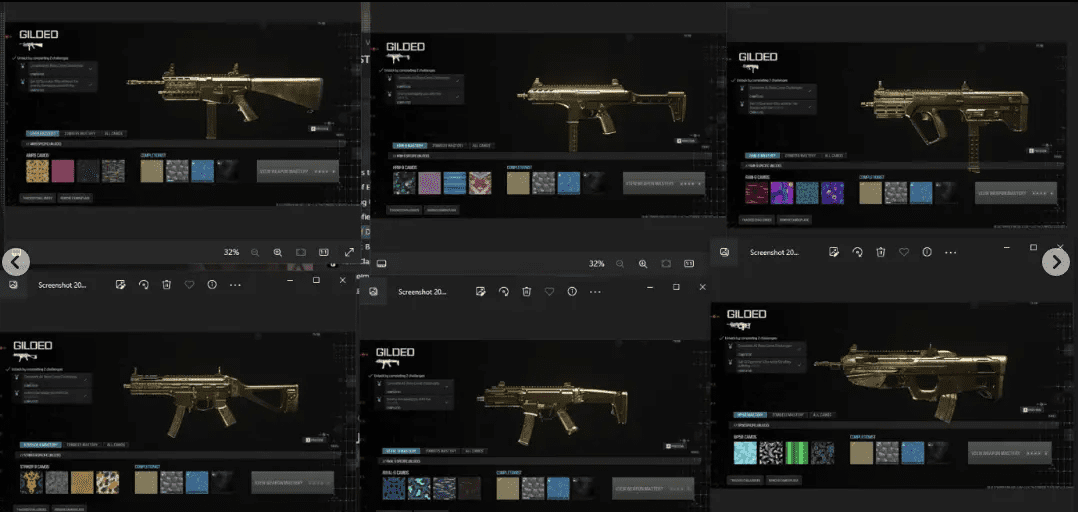Pick the blue completionist camo for Rival-9
1078x512 pixels.
point(558,489)
